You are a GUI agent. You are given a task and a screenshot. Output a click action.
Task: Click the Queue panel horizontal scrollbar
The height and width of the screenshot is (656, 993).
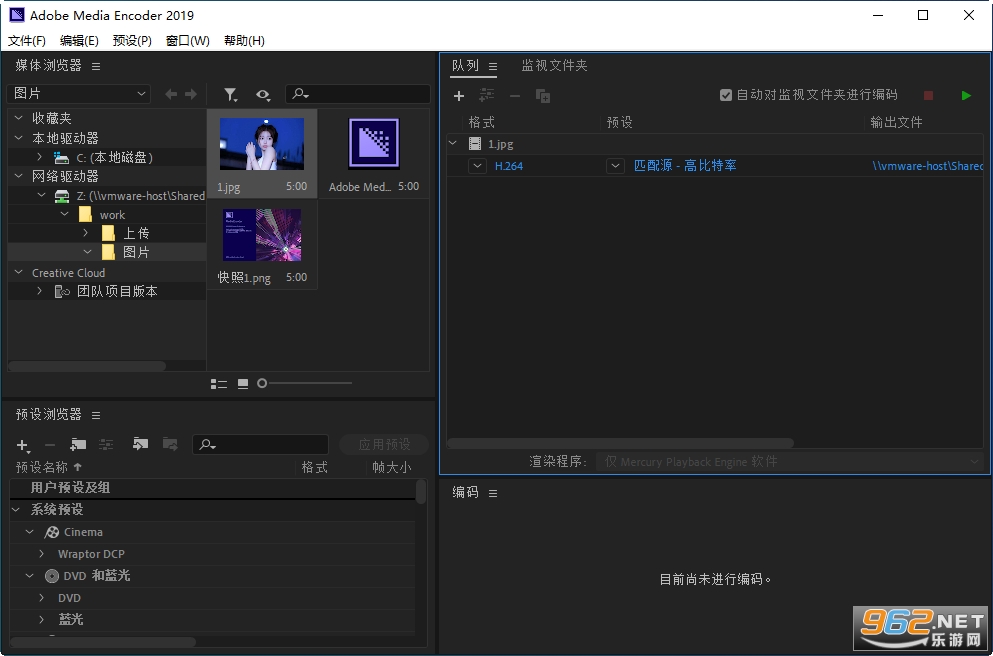coord(620,443)
